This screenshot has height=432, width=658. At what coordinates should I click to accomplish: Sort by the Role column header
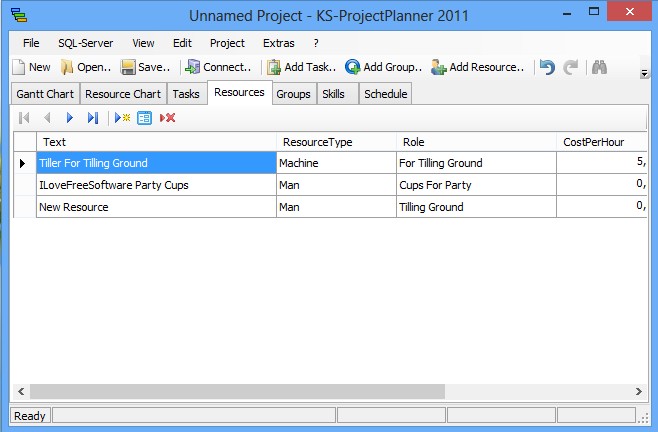[476, 142]
